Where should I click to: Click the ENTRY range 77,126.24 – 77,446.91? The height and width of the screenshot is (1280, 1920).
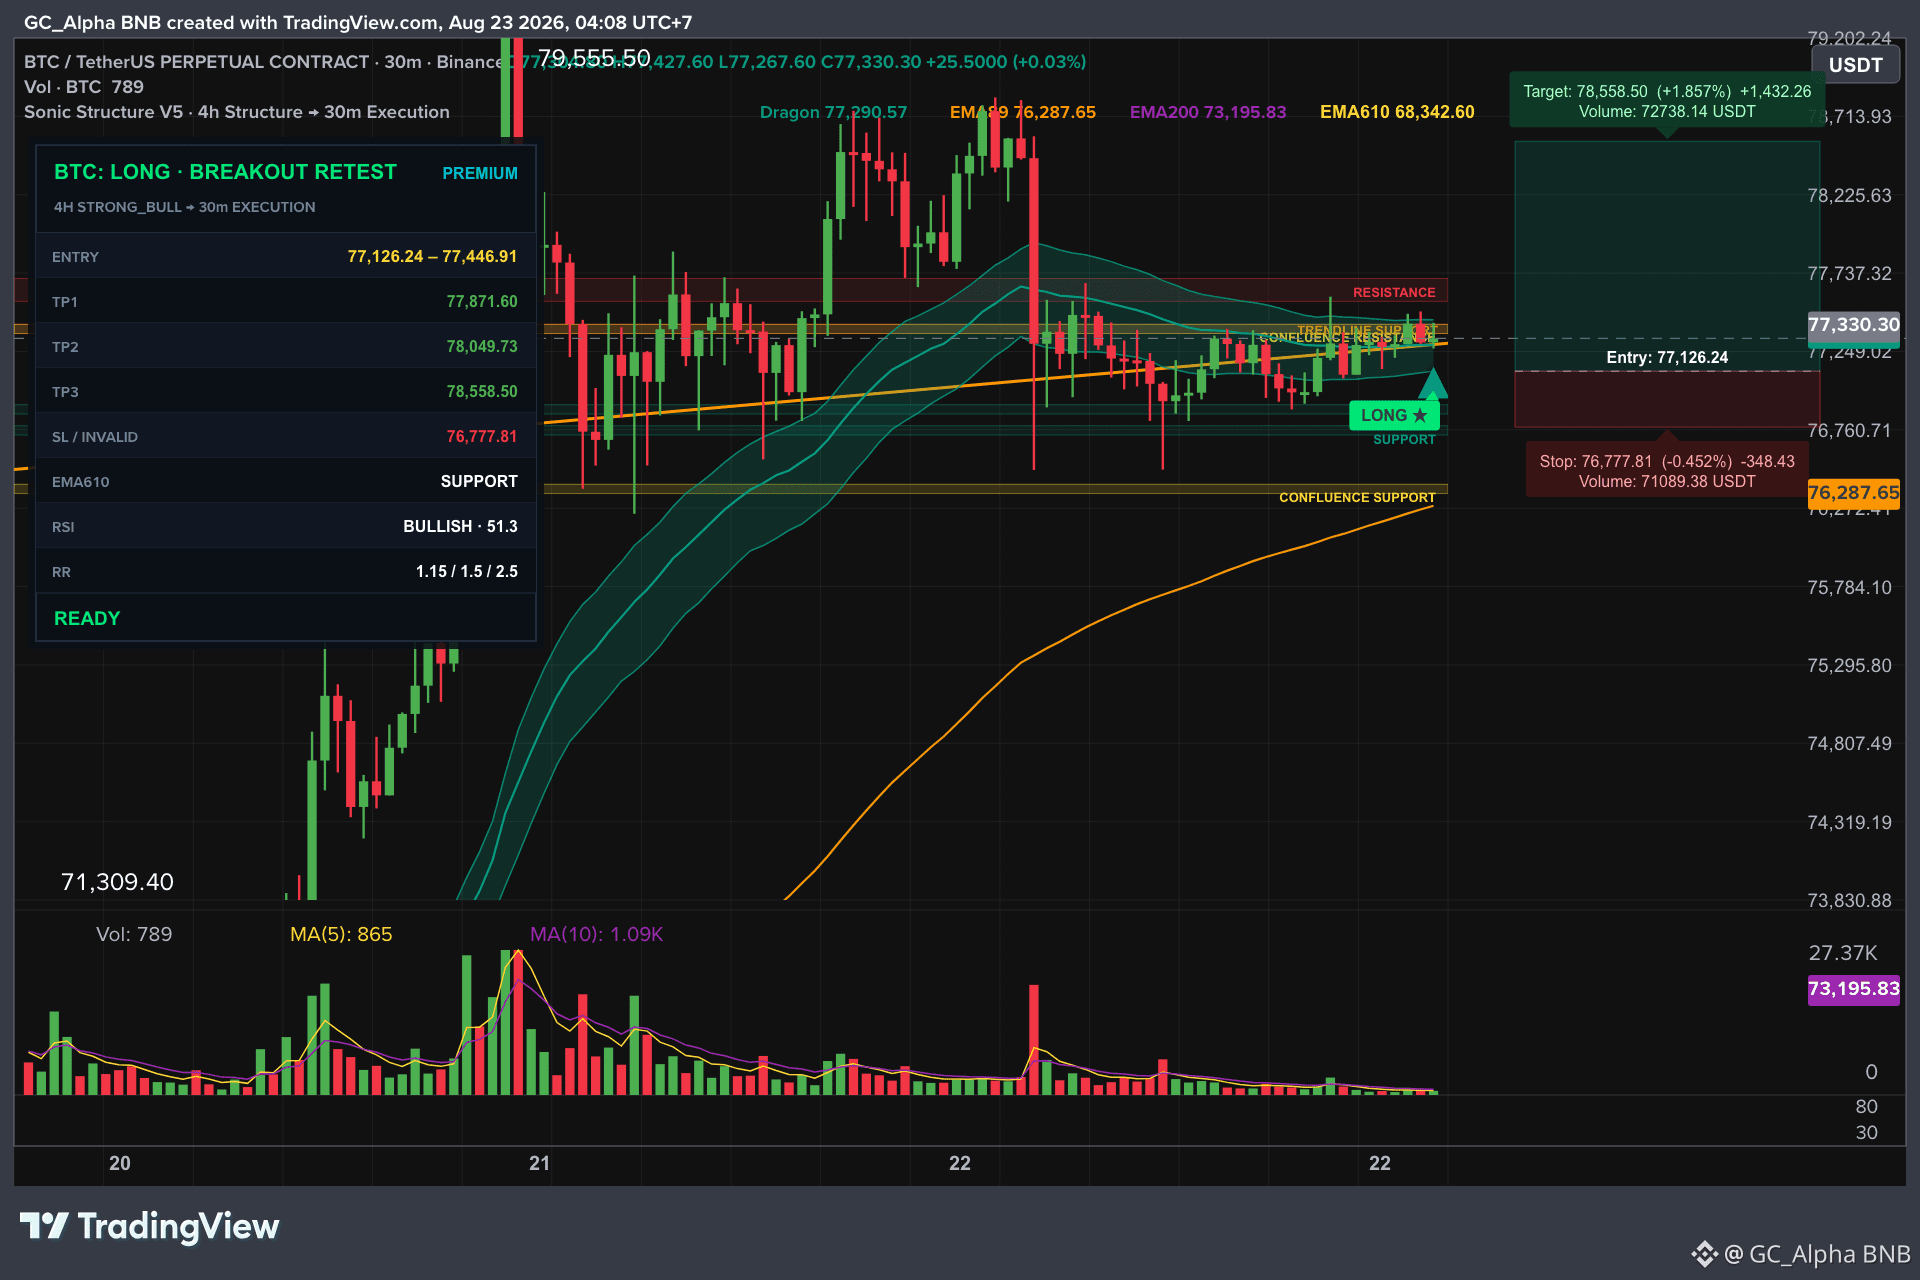432,257
